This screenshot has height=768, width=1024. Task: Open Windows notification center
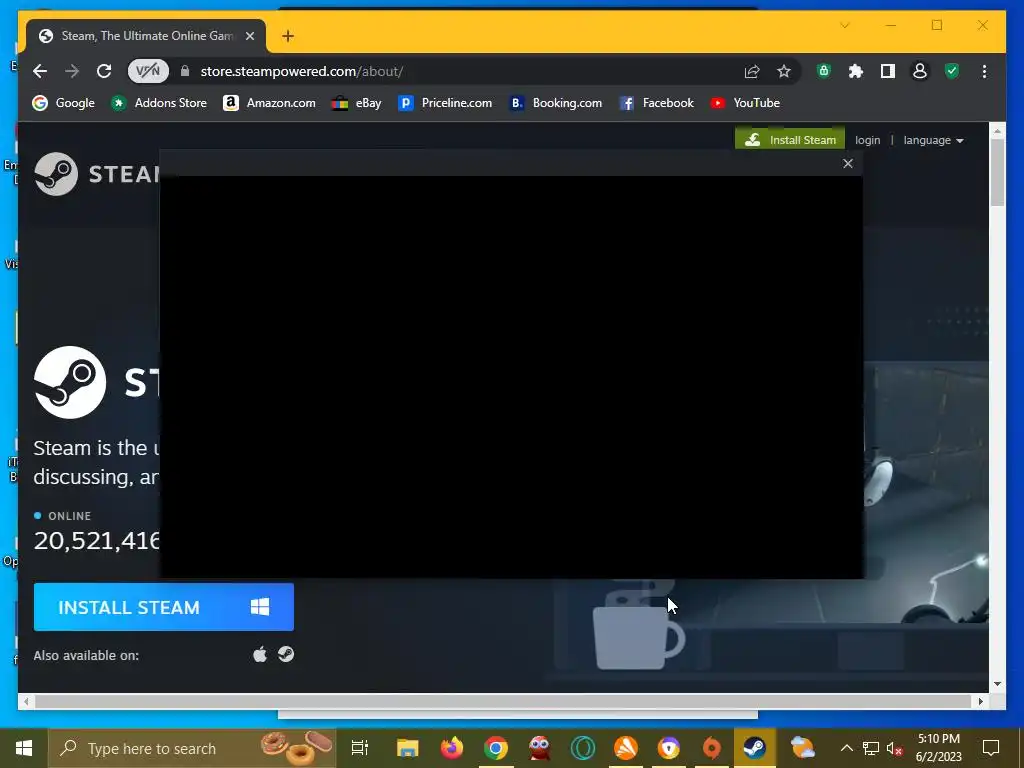coord(991,748)
